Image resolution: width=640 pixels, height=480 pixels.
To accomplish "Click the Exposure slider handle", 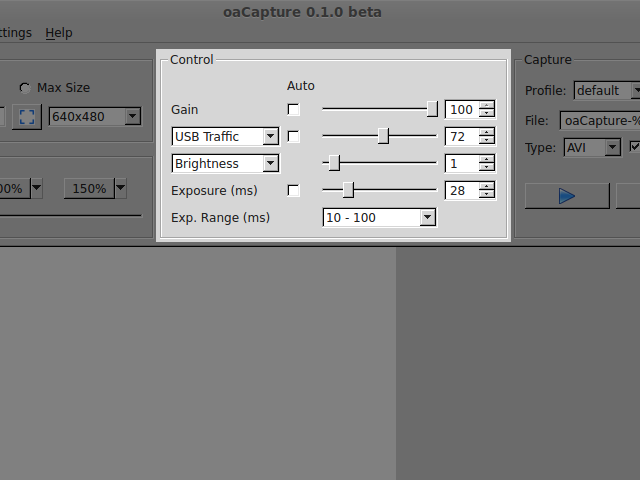I will tap(348, 191).
